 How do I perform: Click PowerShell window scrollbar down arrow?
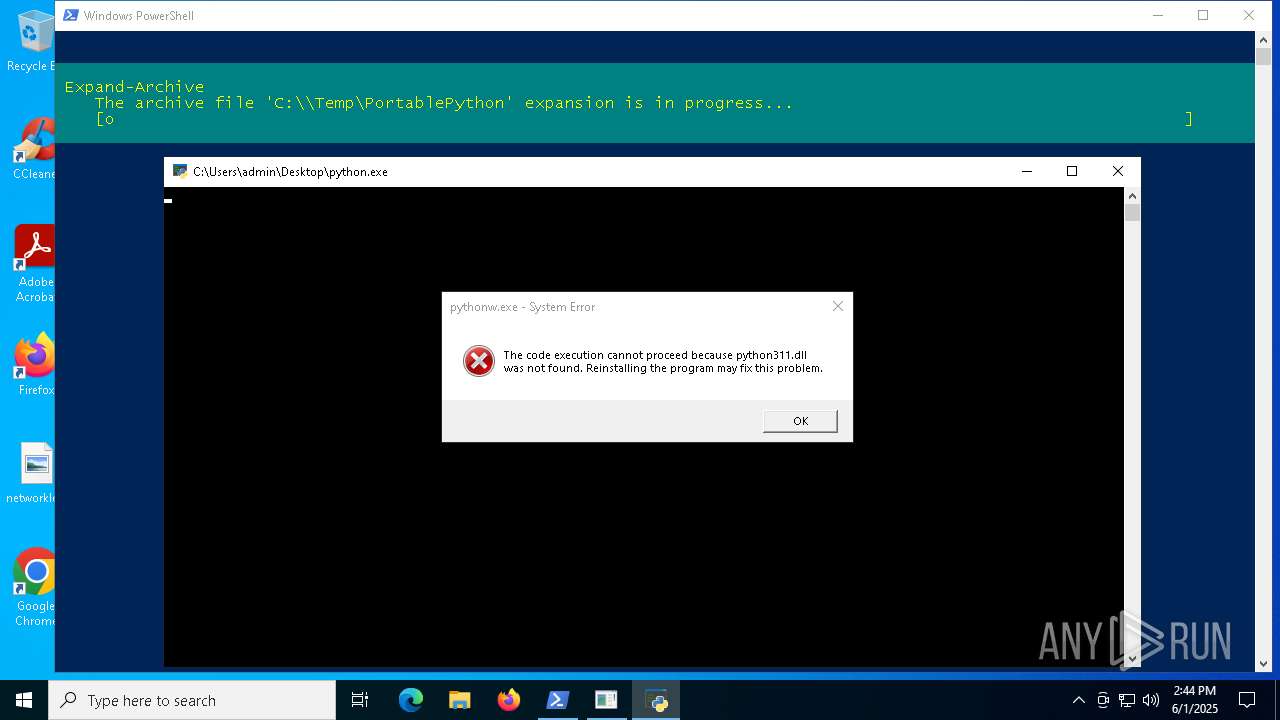point(1263,663)
